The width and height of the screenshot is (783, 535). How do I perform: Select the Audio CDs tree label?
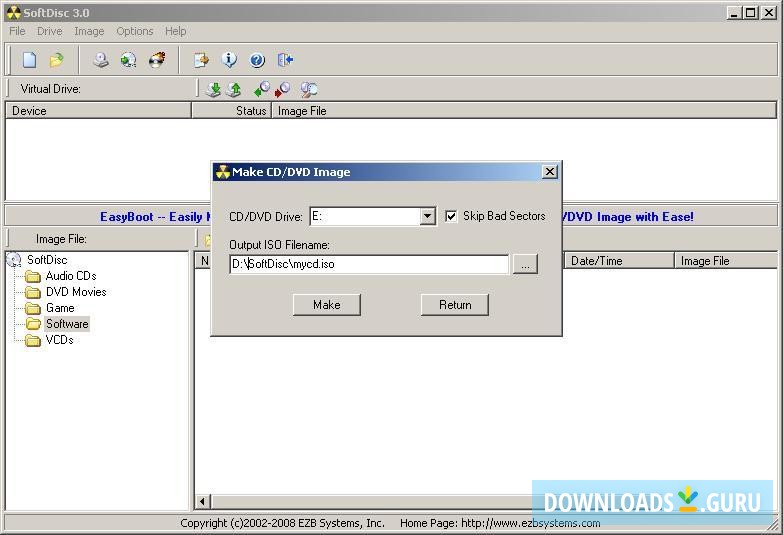point(71,276)
